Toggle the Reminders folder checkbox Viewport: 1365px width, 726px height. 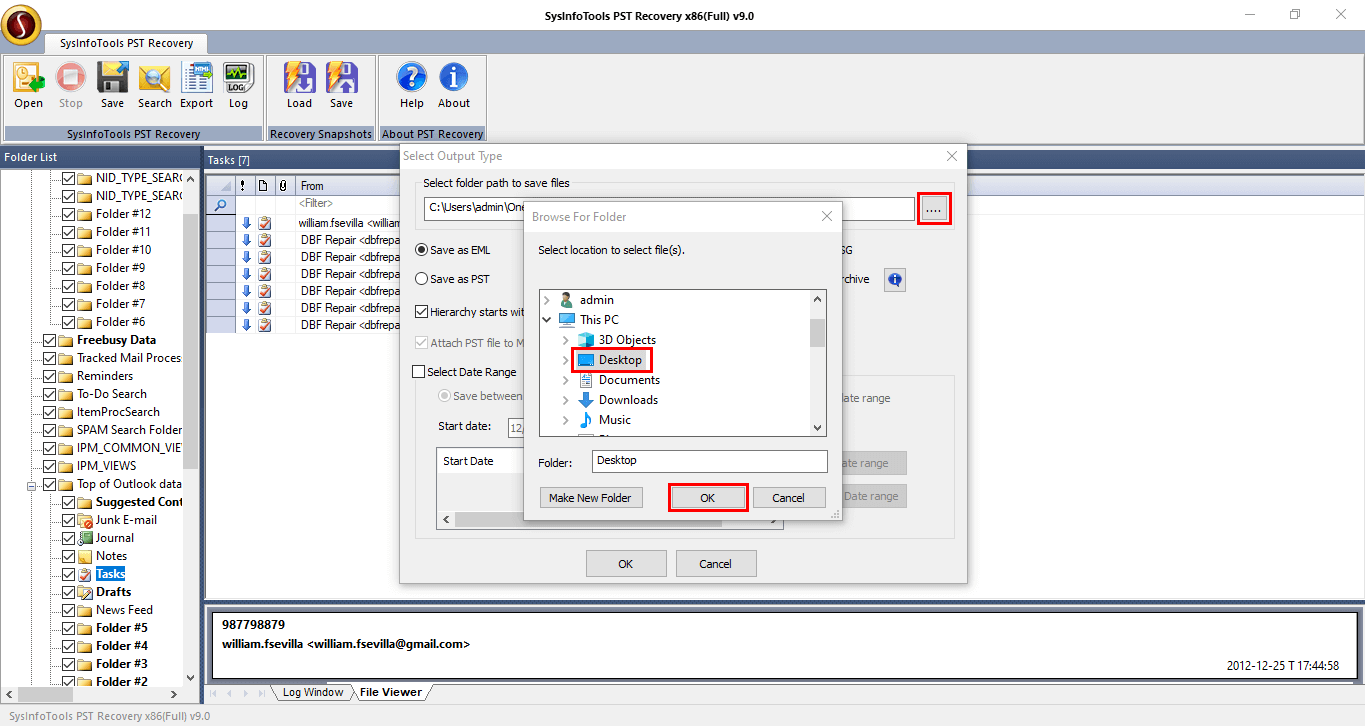[x=50, y=376]
